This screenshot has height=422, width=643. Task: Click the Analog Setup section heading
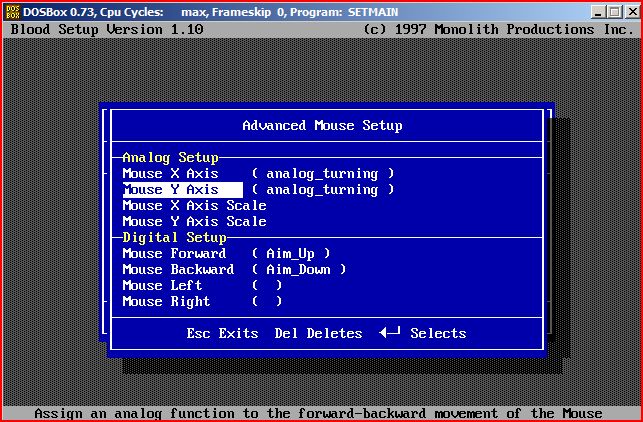pos(170,158)
